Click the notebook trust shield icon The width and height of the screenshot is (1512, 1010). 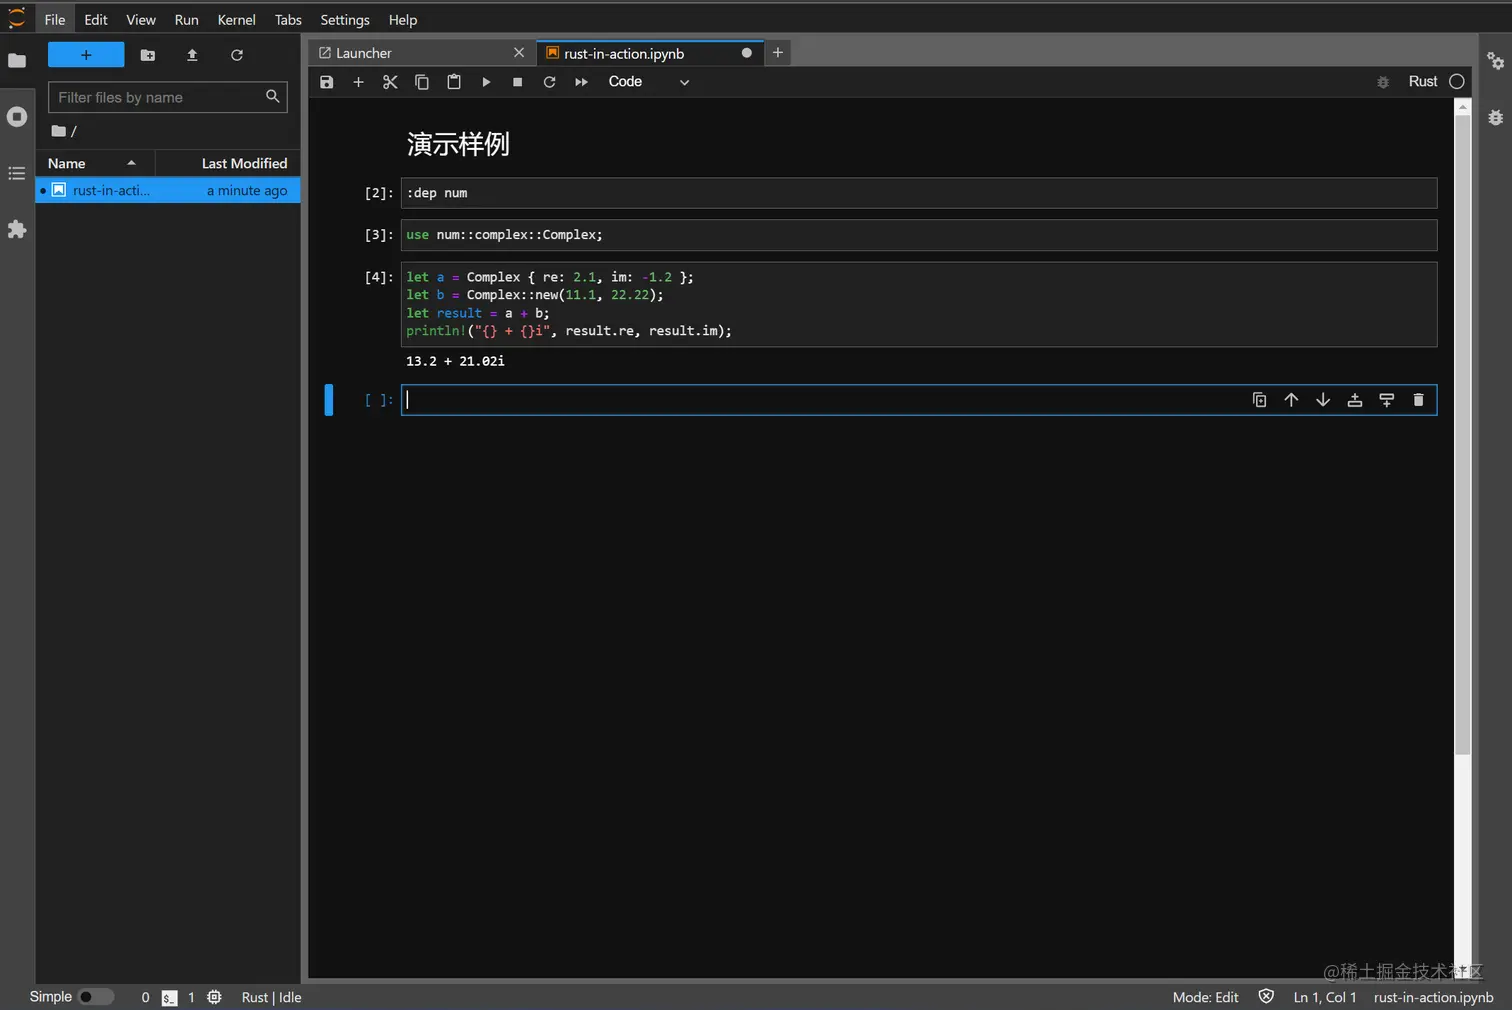[1266, 997]
